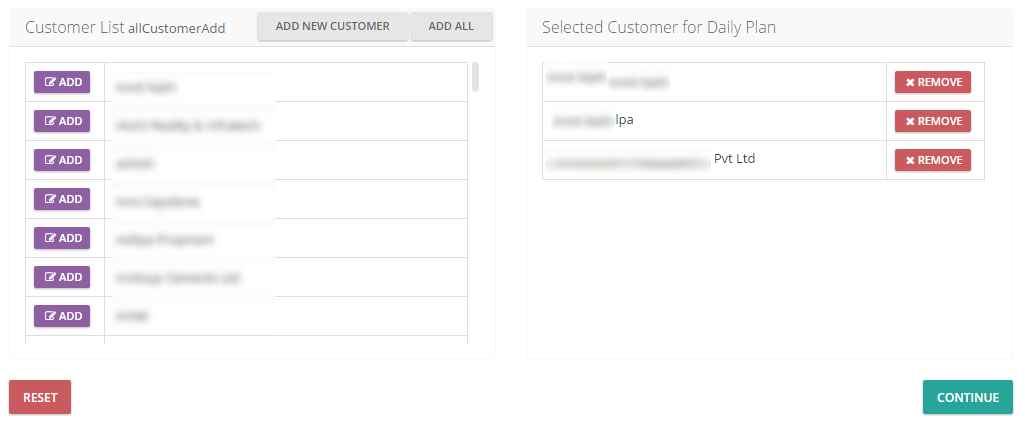This screenshot has height=421, width=1025.
Task: Click edit icon on fourth ADD button
Action: point(50,199)
